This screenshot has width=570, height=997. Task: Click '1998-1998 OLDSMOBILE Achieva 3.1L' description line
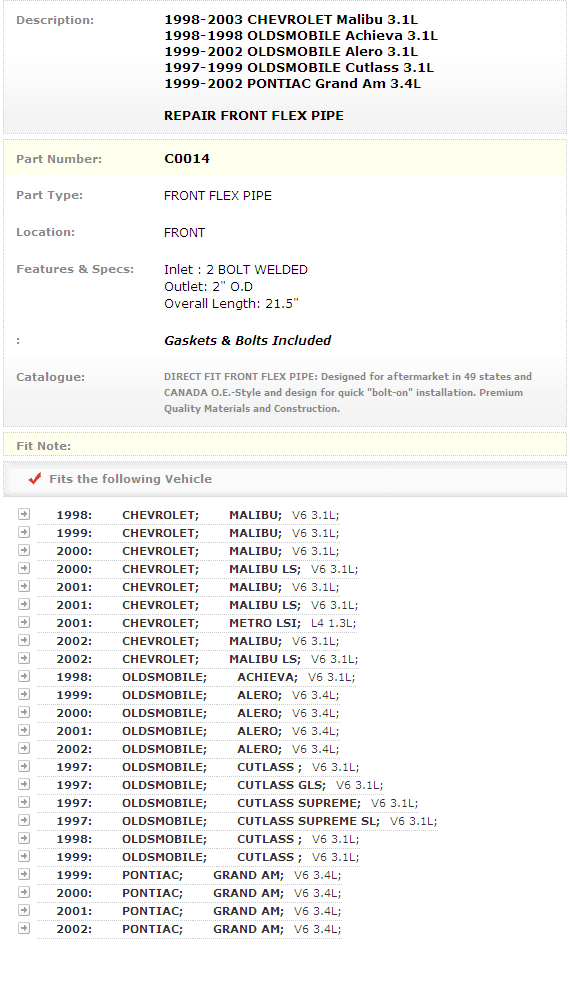pyautogui.click(x=301, y=36)
